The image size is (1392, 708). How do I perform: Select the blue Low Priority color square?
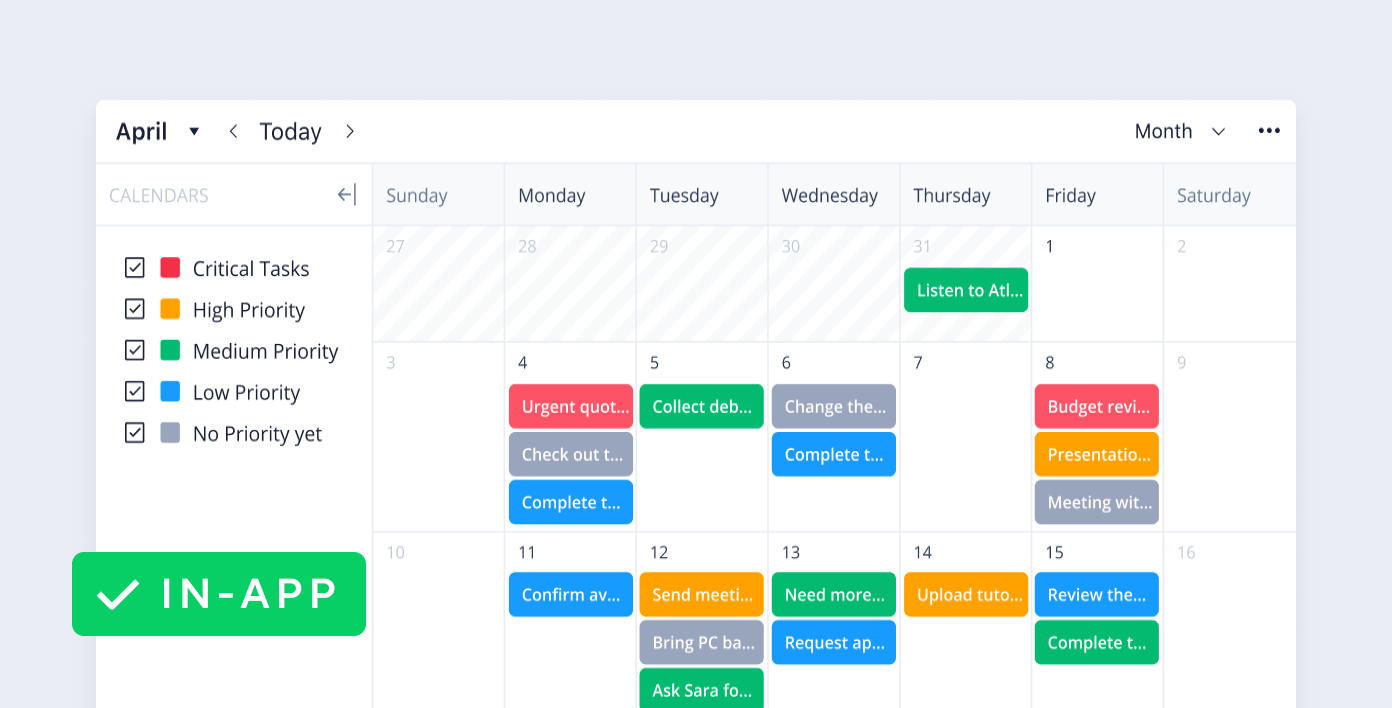[x=170, y=391]
